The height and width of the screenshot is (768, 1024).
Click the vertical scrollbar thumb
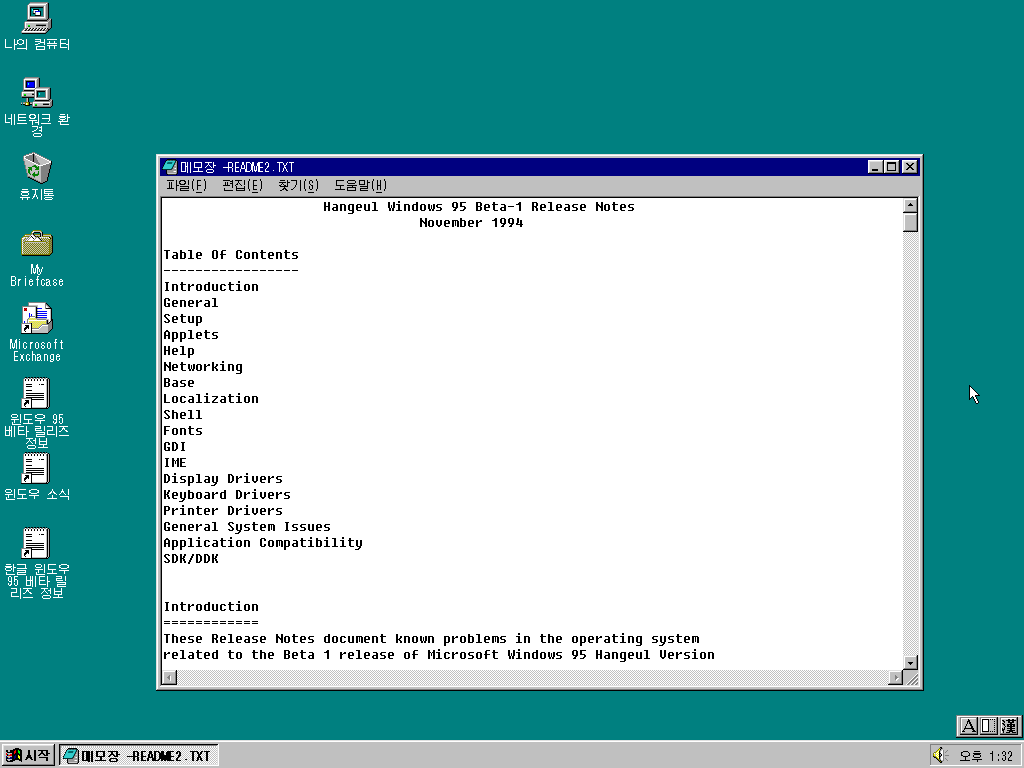(910, 223)
